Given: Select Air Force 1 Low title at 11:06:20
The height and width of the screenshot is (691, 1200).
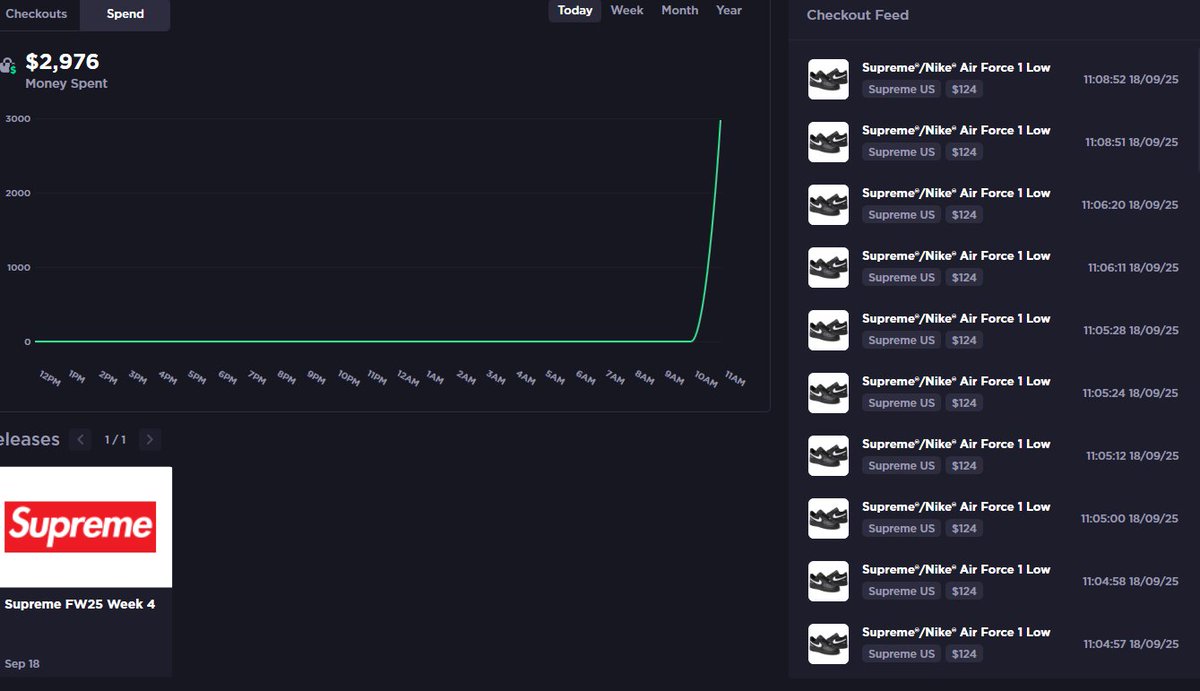Looking at the screenshot, I should point(956,193).
